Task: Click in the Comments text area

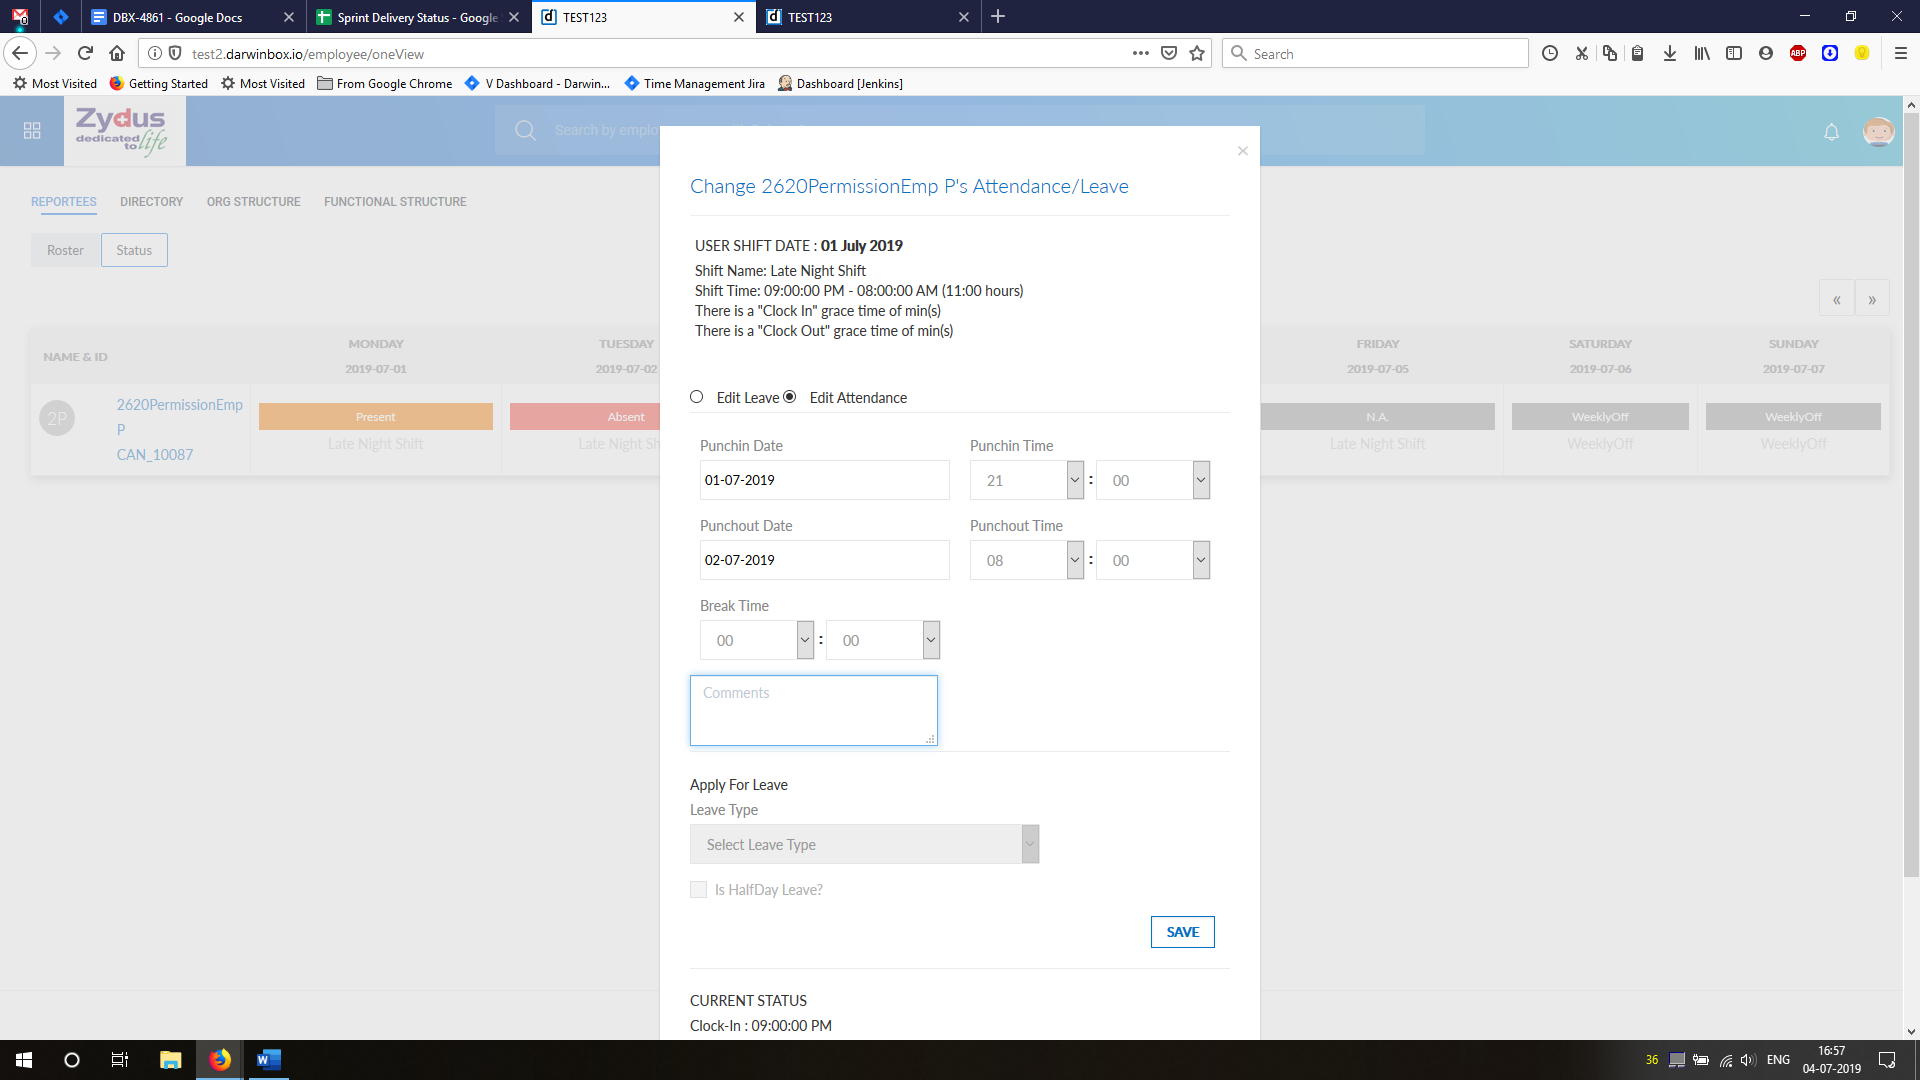Action: (x=813, y=711)
